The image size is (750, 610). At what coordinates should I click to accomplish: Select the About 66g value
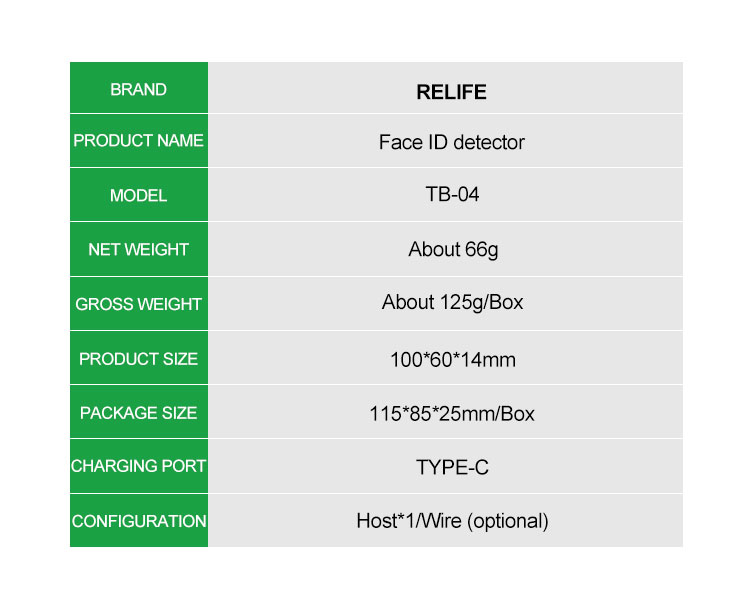pos(453,250)
